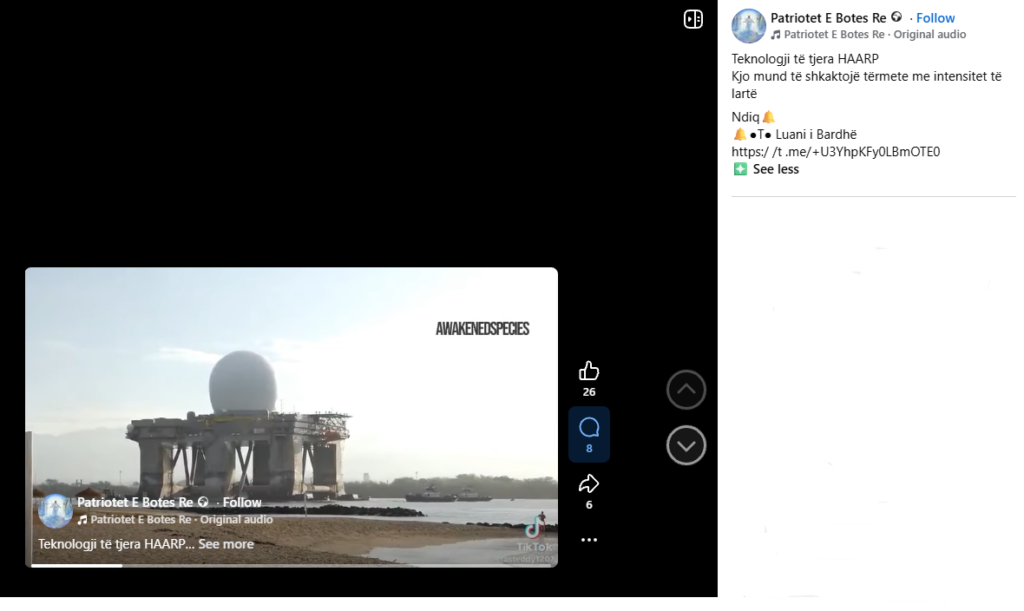Open the Original audio link on video overlay
Screen dimensions: 1024x611
[234, 520]
